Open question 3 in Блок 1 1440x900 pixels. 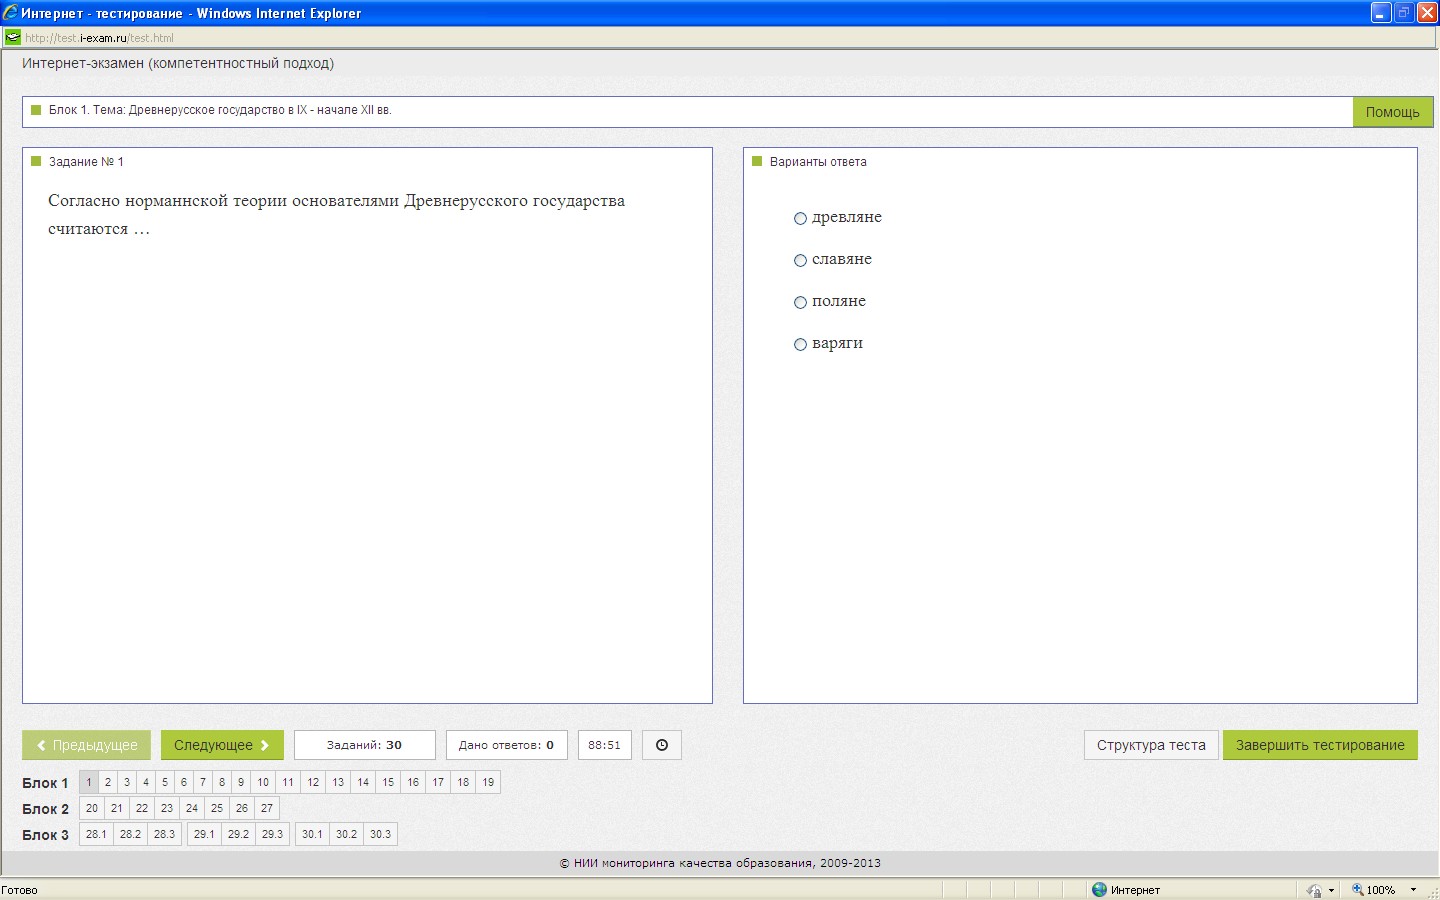127,782
